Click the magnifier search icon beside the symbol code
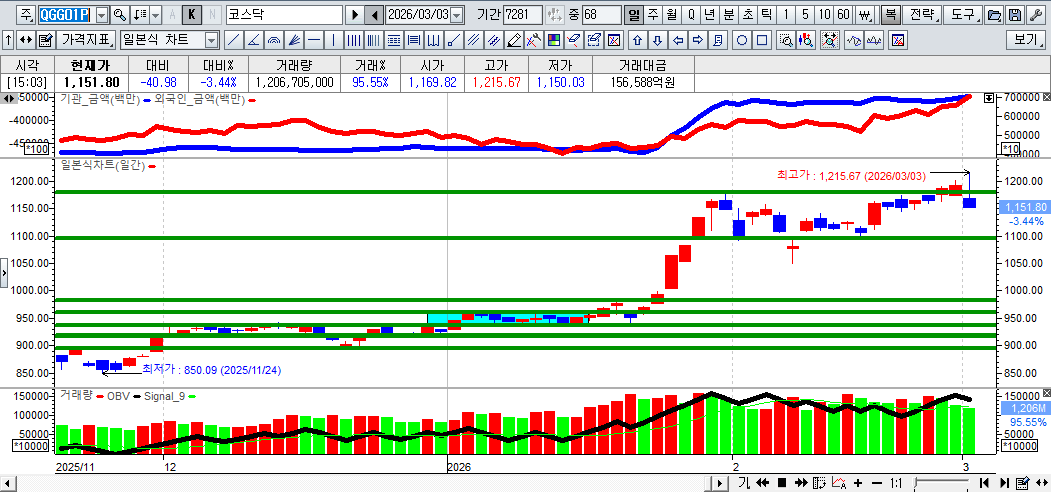This screenshot has width=1051, height=492. (x=120, y=15)
